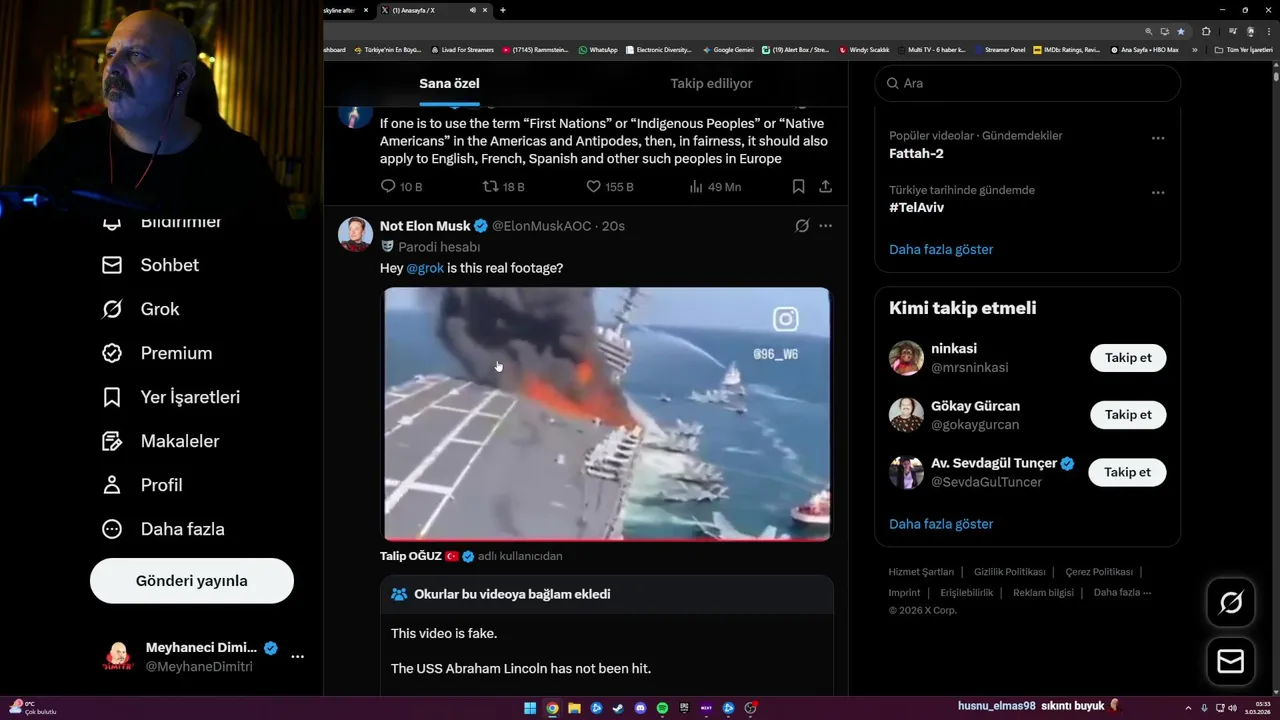Open Not Elon Musk profile avatar

[356, 233]
